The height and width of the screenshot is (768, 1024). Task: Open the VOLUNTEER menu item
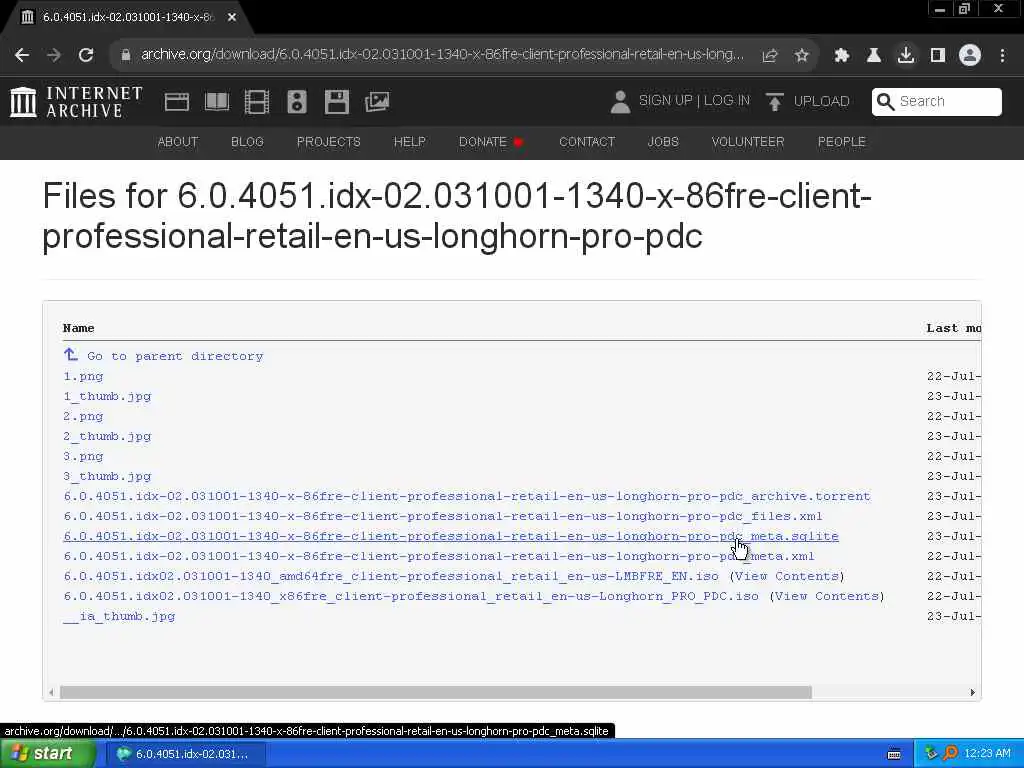point(748,142)
